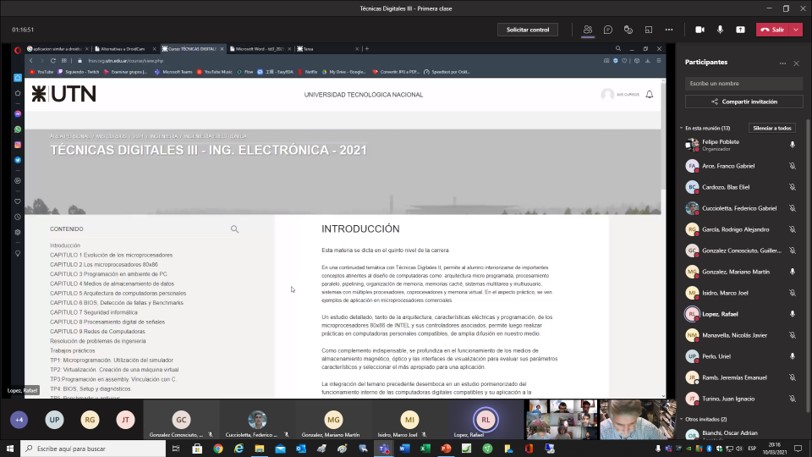Image resolution: width=812 pixels, height=457 pixels.
Task: Click the Compartir invitación button
Action: point(744,102)
